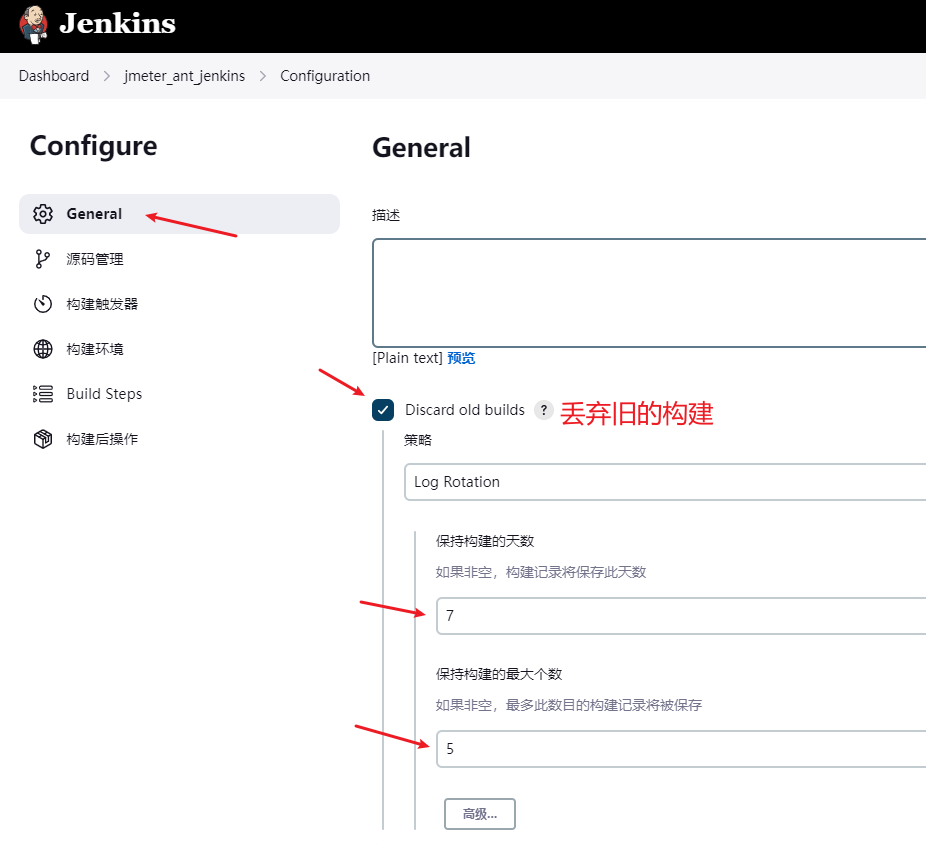The height and width of the screenshot is (845, 926).
Task: Open the Log Rotation strategy dropdown
Action: 665,482
